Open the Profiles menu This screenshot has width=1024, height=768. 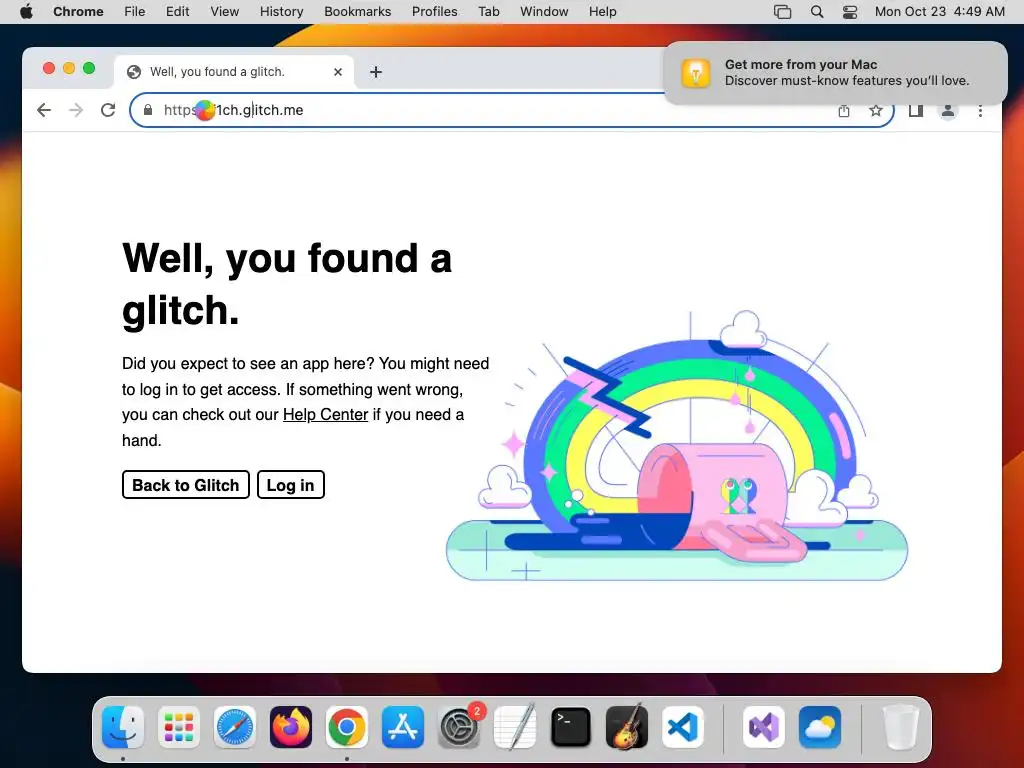[x=434, y=12]
